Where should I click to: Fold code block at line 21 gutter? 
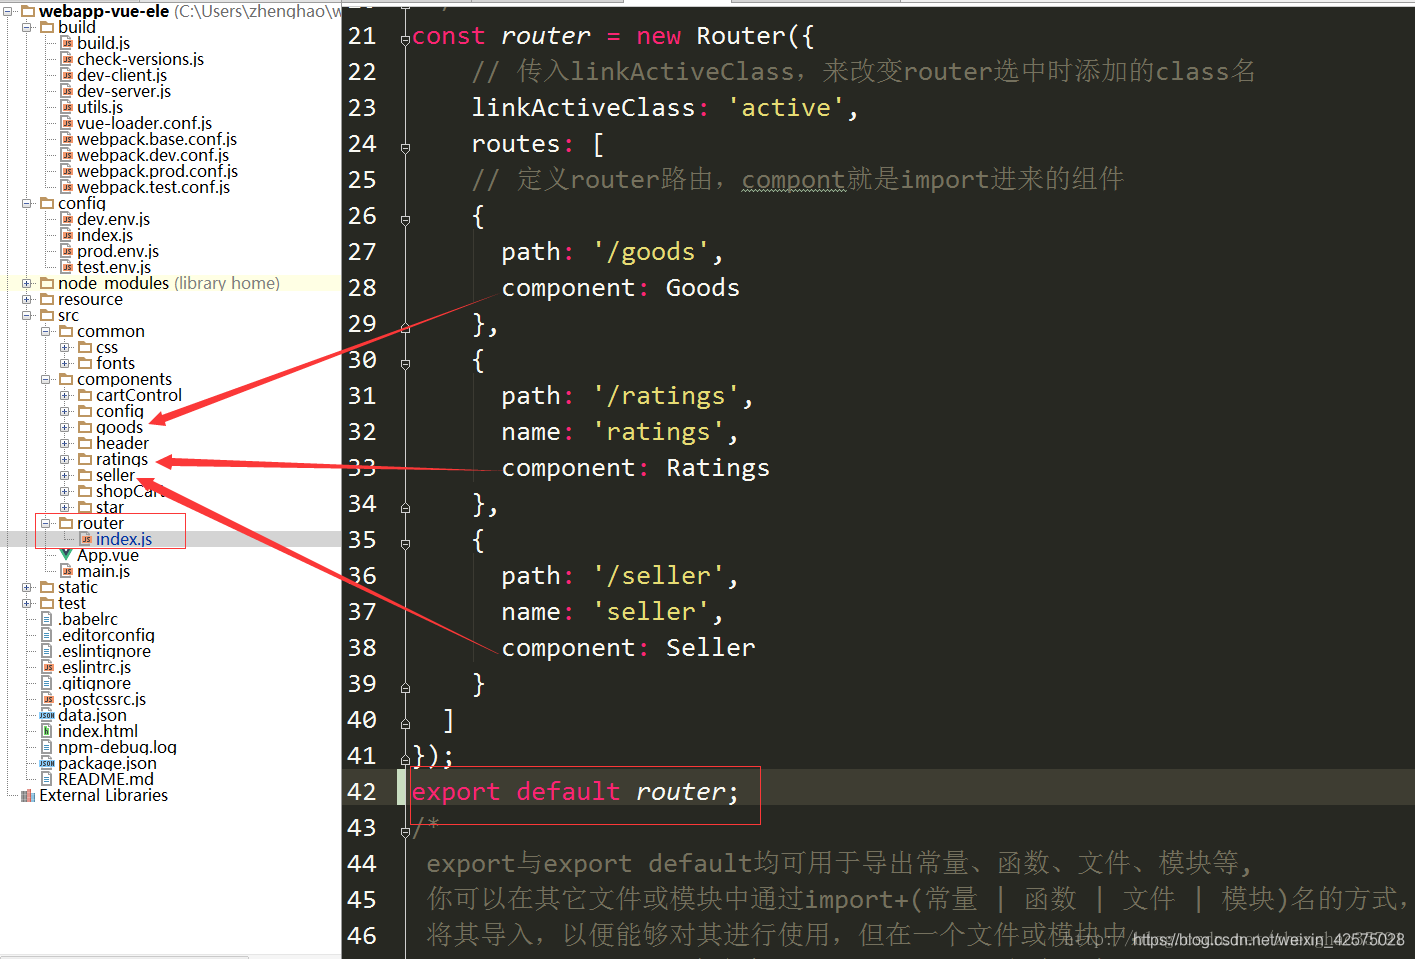(x=405, y=40)
